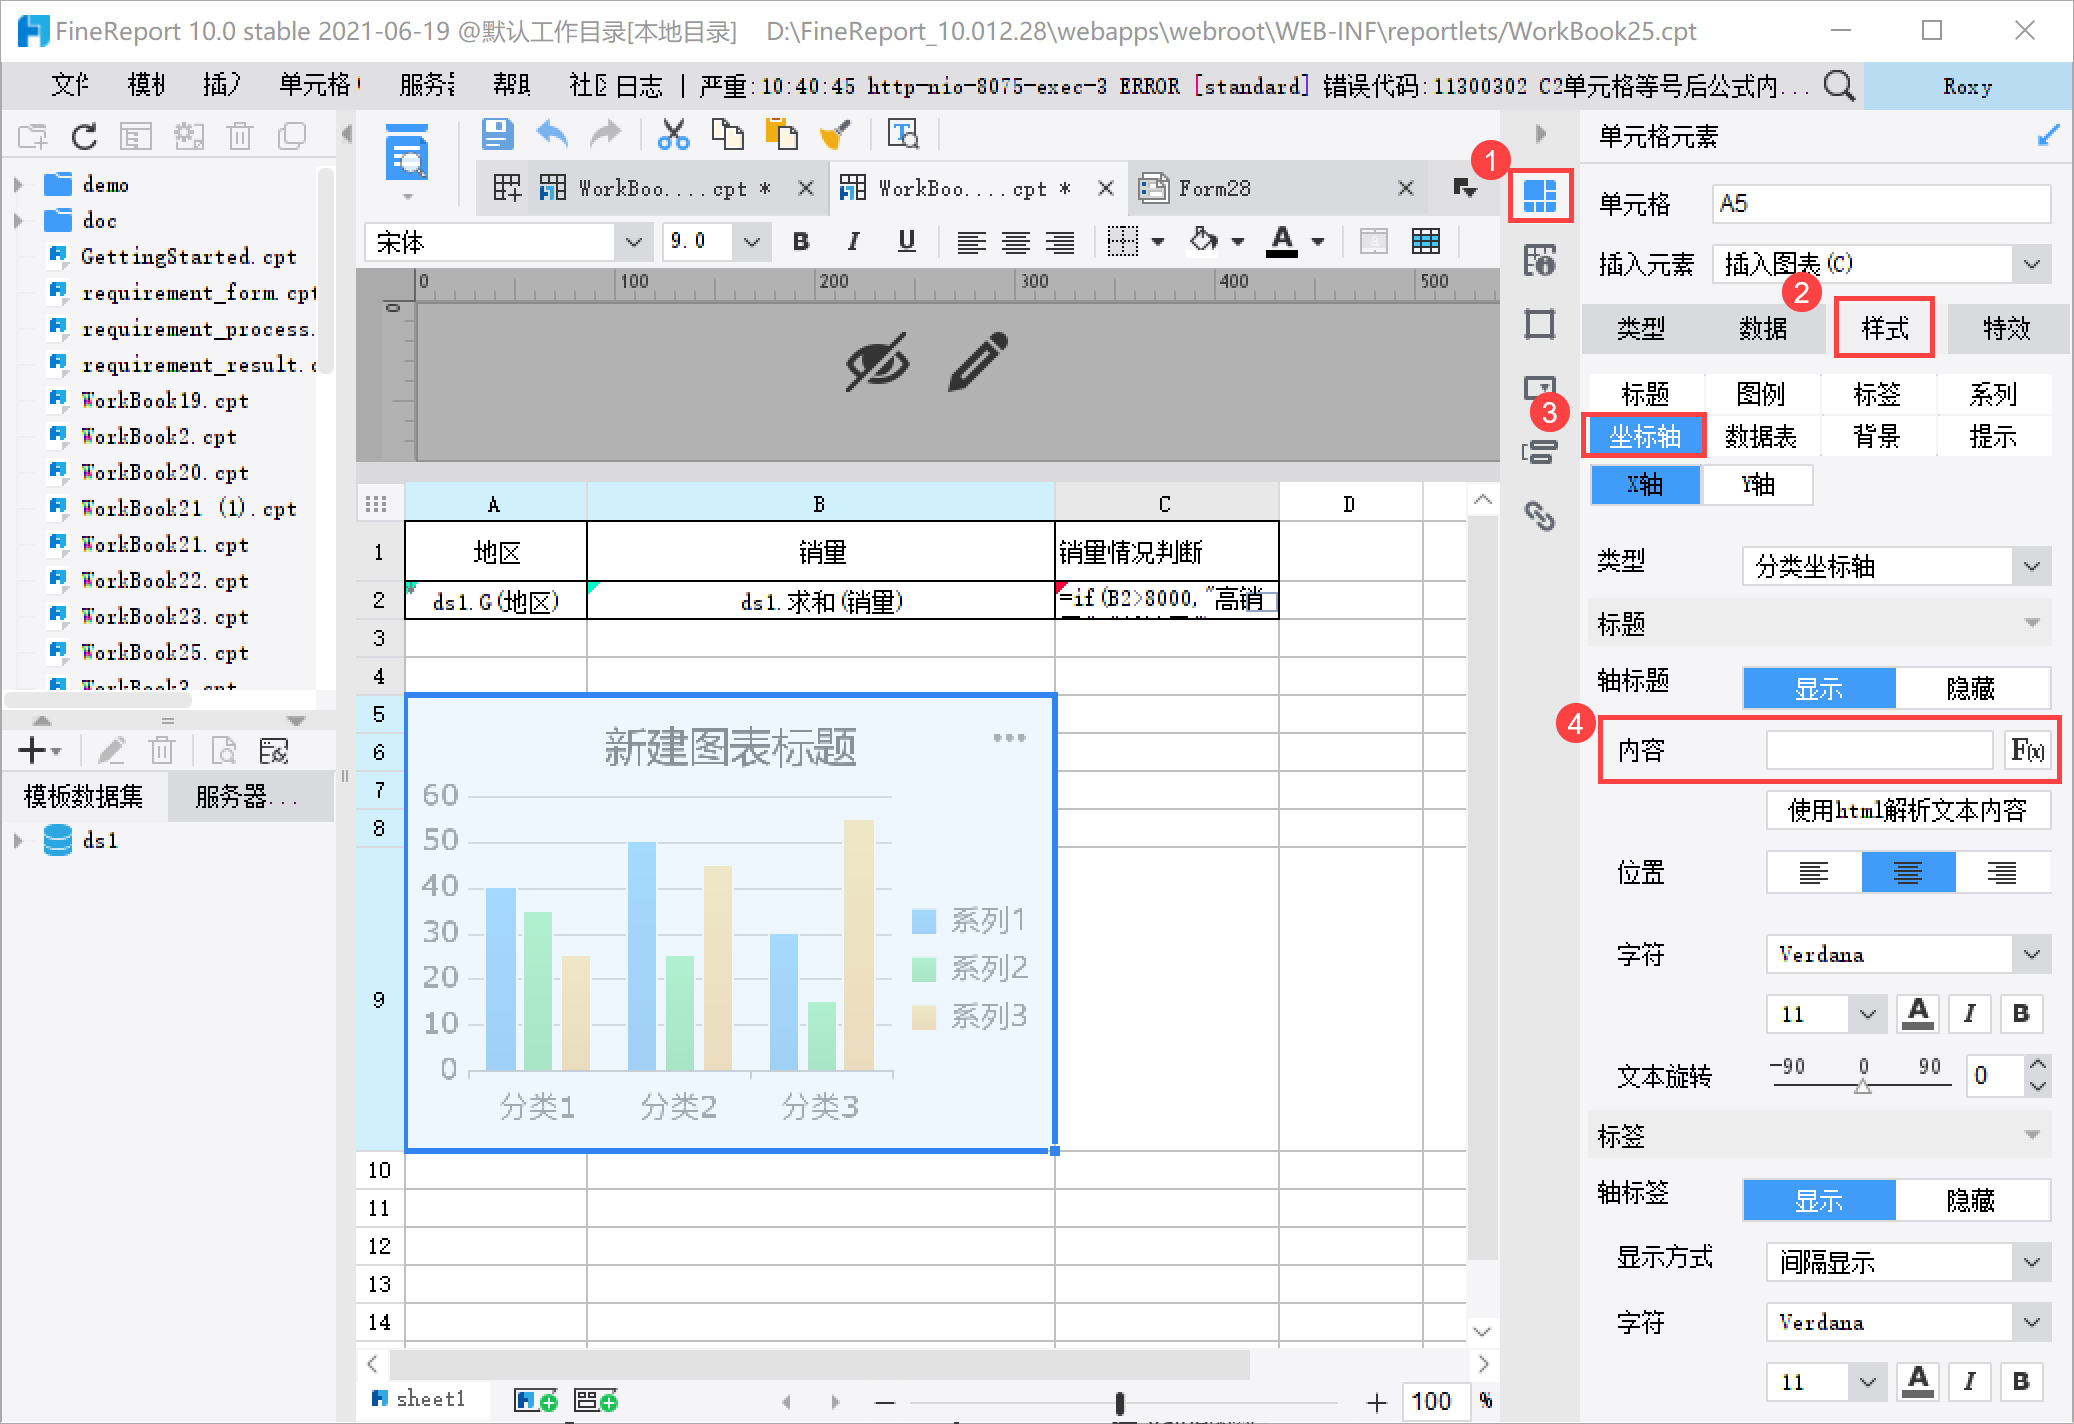Click the font color A swatch in toolbar
Screen dimensions: 2074x1424
[x=1282, y=241]
